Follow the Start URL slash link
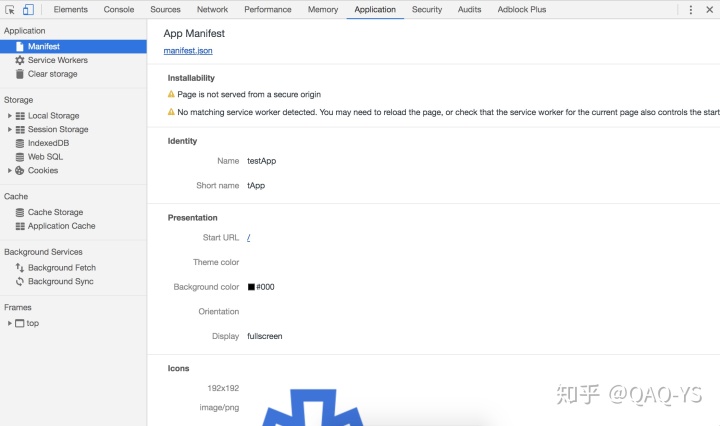Viewport: 720px width, 426px height. 248,237
